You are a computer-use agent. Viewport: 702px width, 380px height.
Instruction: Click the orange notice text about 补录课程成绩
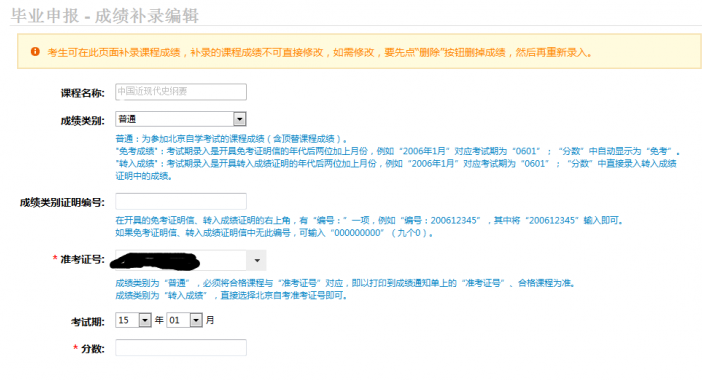coord(320,53)
